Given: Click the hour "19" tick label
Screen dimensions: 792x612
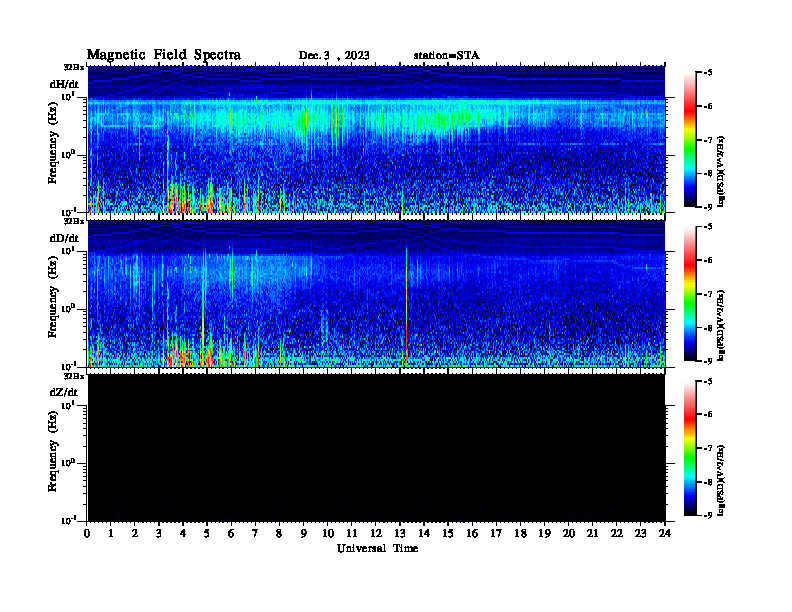Looking at the screenshot, I should pyautogui.click(x=544, y=534).
